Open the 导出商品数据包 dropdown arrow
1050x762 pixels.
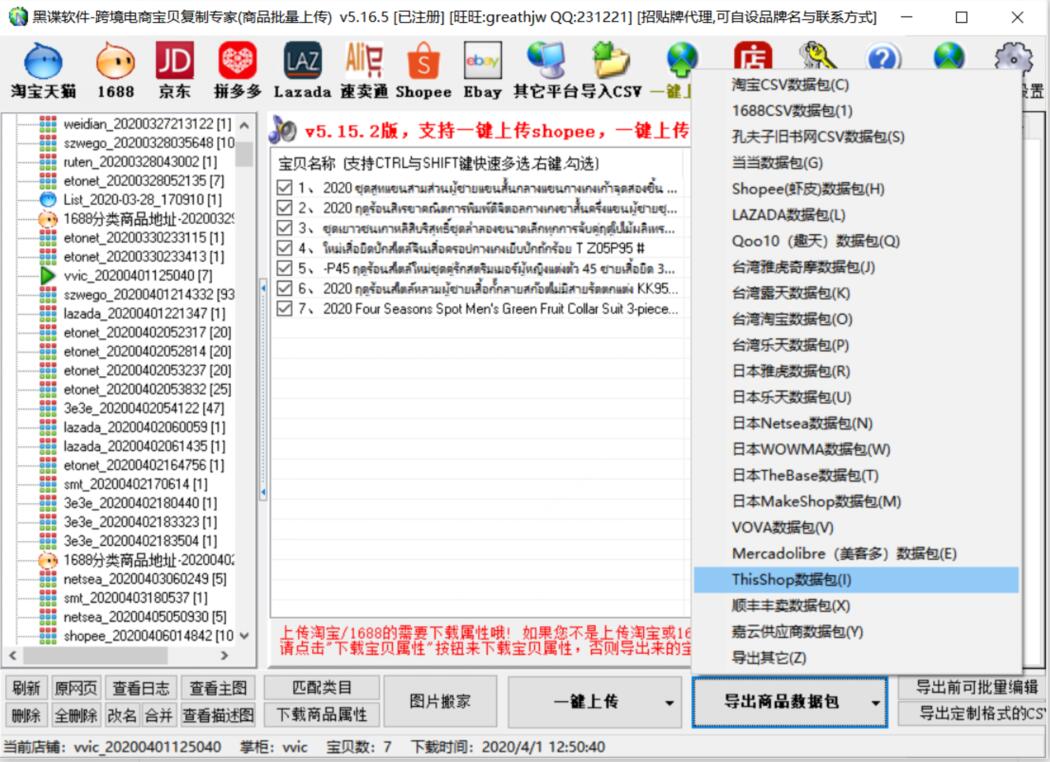pyautogui.click(x=875, y=702)
